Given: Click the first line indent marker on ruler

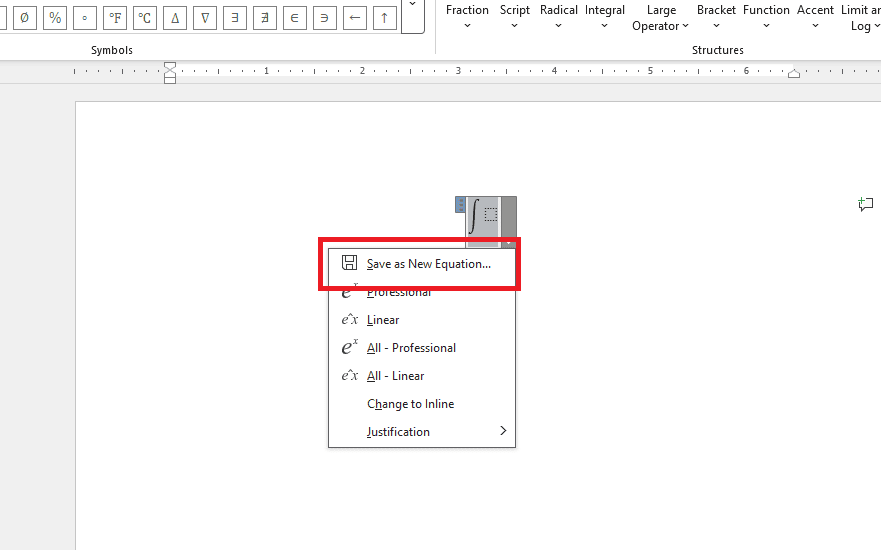Looking at the screenshot, I should [x=170, y=66].
